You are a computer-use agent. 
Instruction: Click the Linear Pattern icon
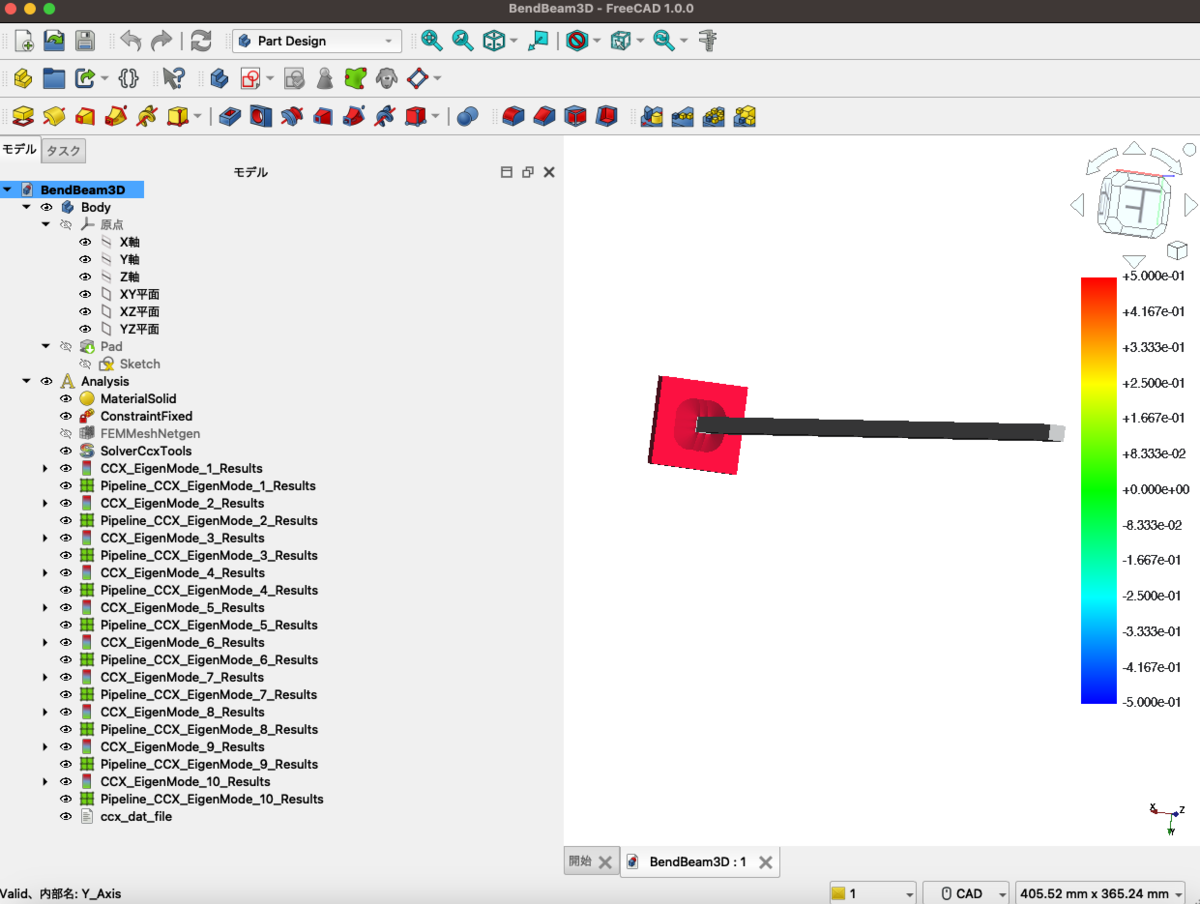[683, 116]
